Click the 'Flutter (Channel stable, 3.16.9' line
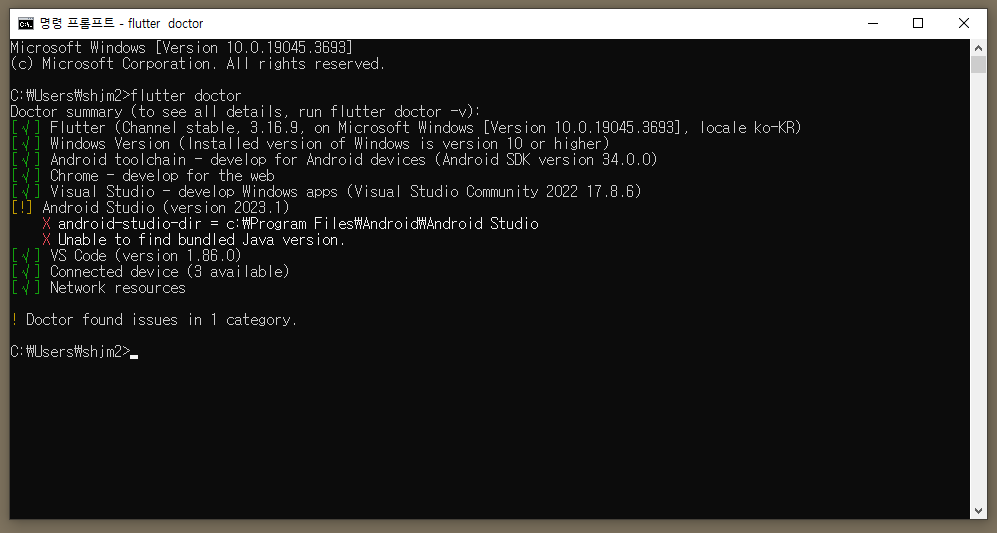The height and width of the screenshot is (533, 997). (x=425, y=127)
